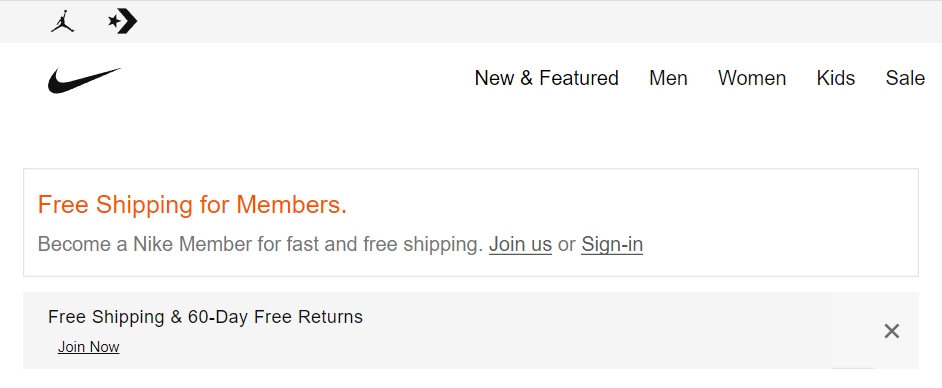Open the Jordan brand logo link
This screenshot has height=388, width=942.
[x=62, y=22]
